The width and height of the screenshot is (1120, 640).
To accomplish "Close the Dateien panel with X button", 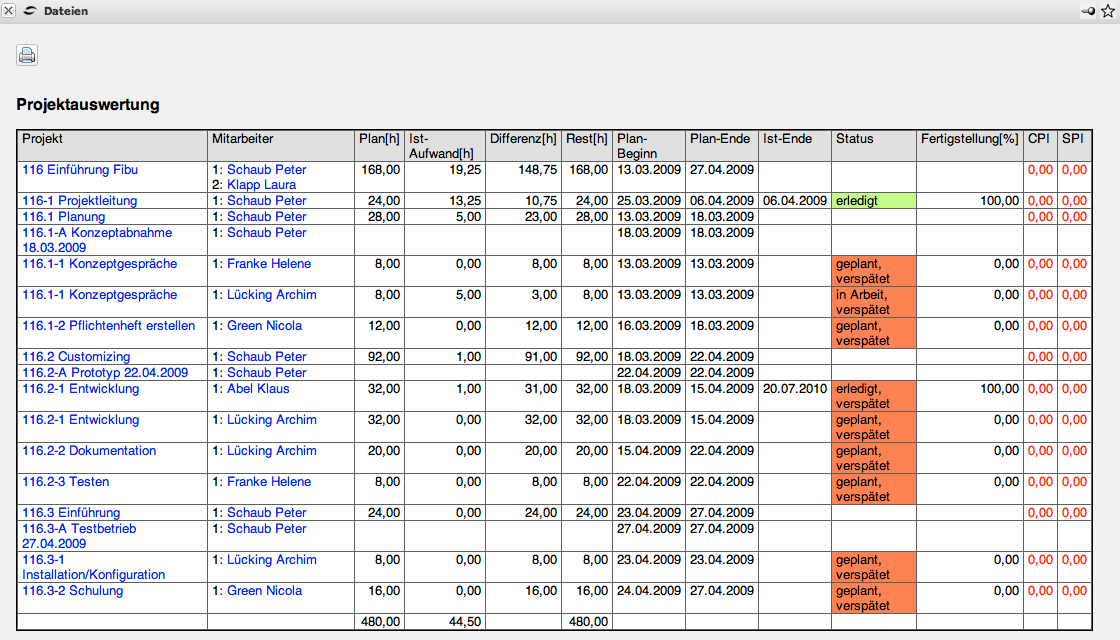I will (x=9, y=11).
